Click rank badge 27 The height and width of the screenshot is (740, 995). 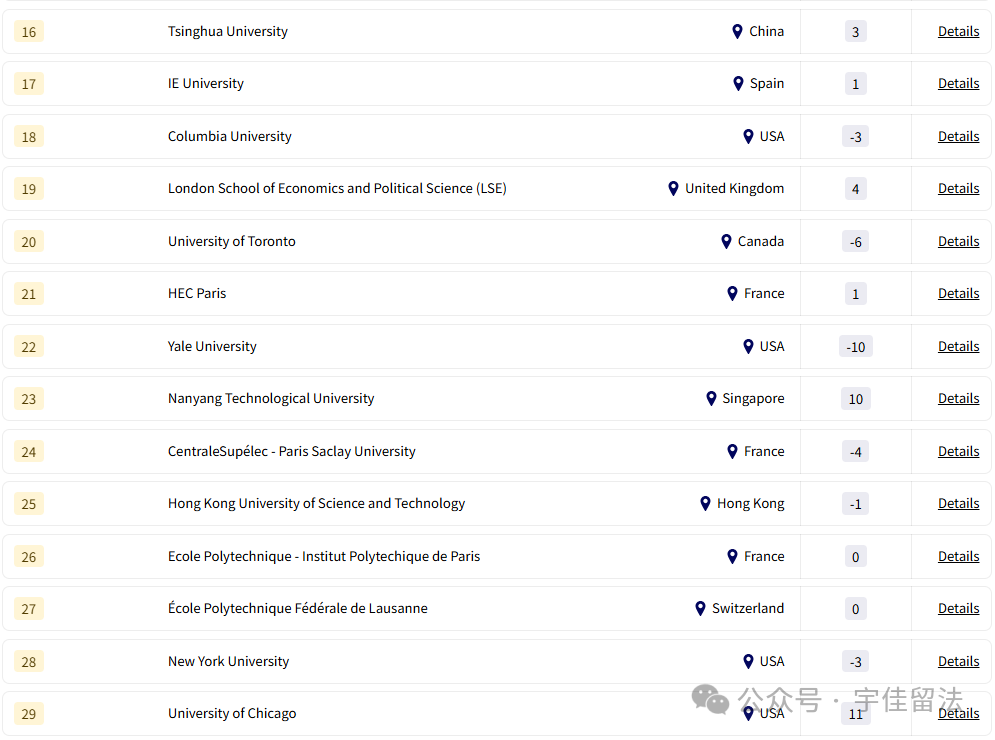[29, 609]
